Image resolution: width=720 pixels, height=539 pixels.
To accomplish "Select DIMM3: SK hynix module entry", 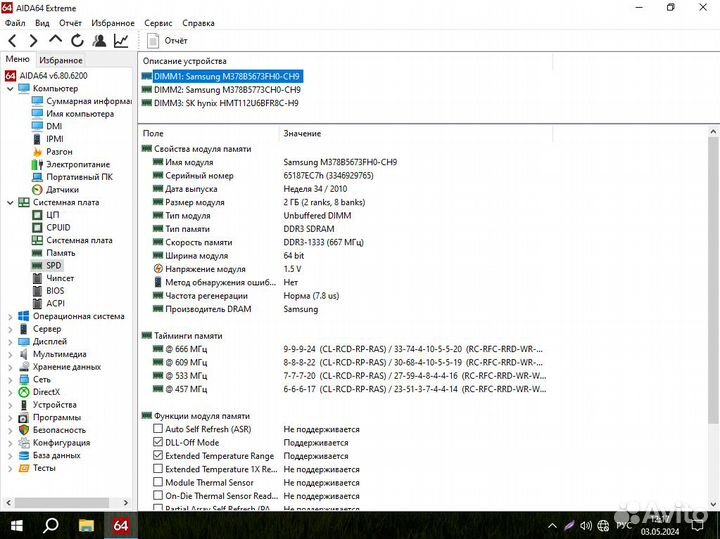I will pyautogui.click(x=224, y=102).
